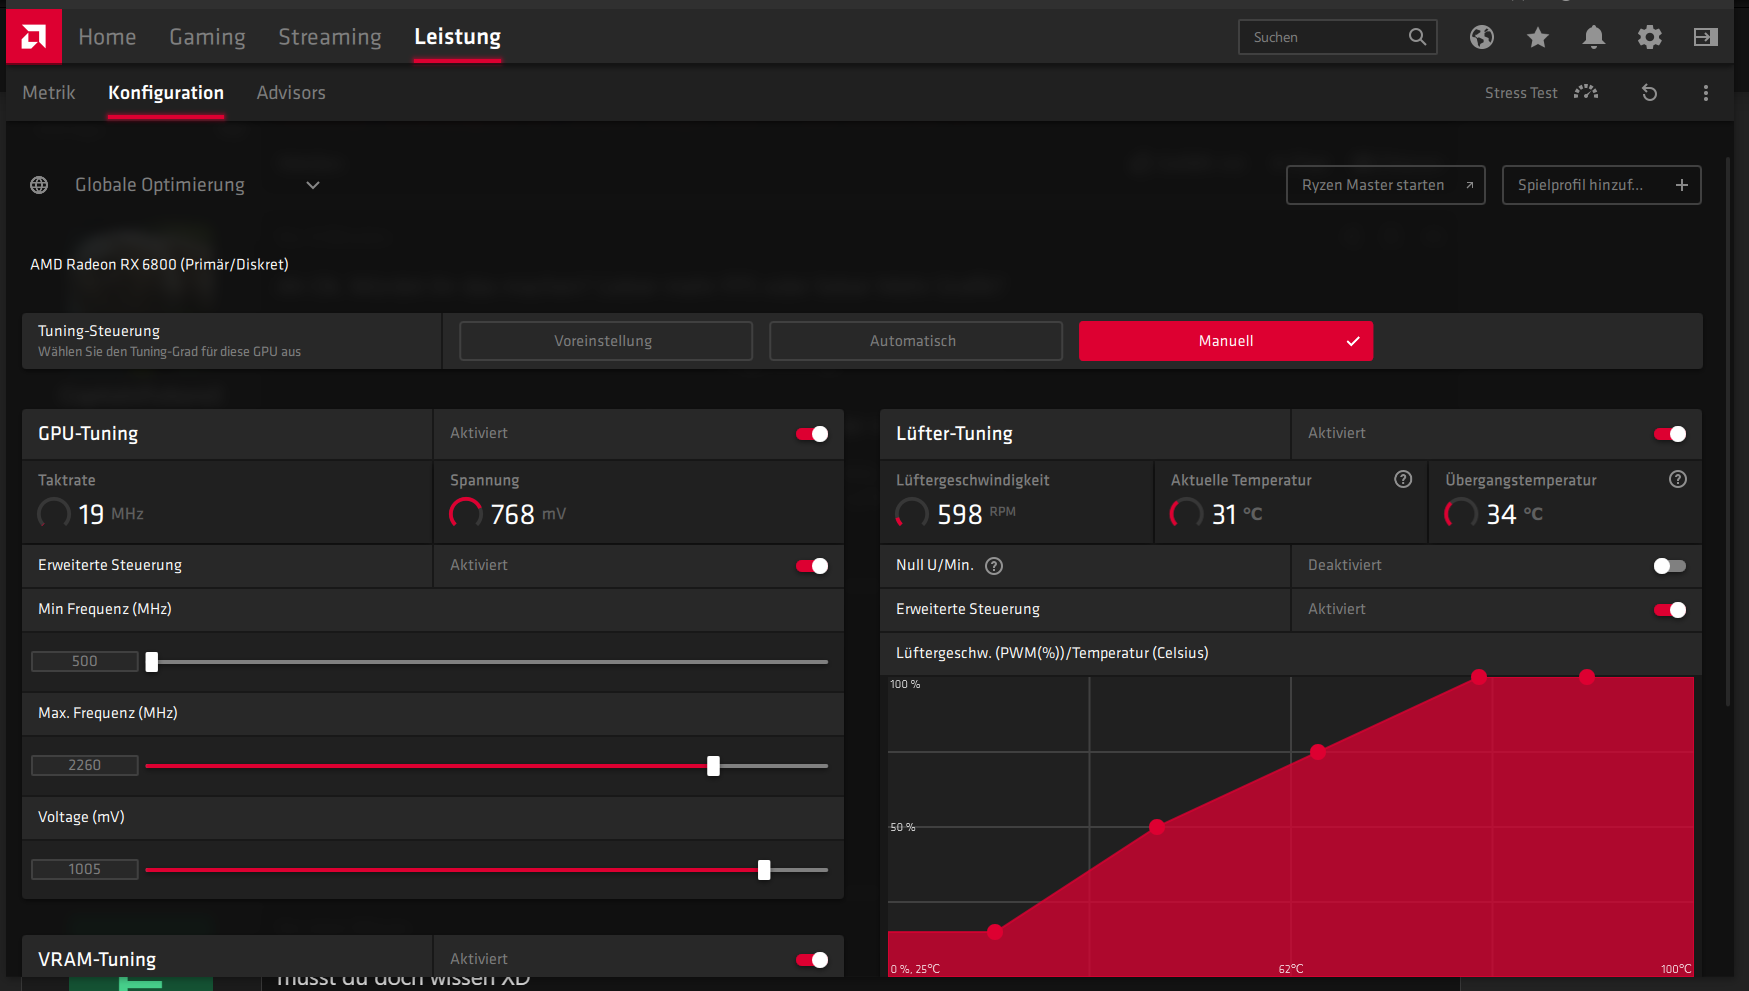This screenshot has width=1749, height=991.
Task: Click external-link arrow on Ryzen Master button
Action: (1469, 185)
